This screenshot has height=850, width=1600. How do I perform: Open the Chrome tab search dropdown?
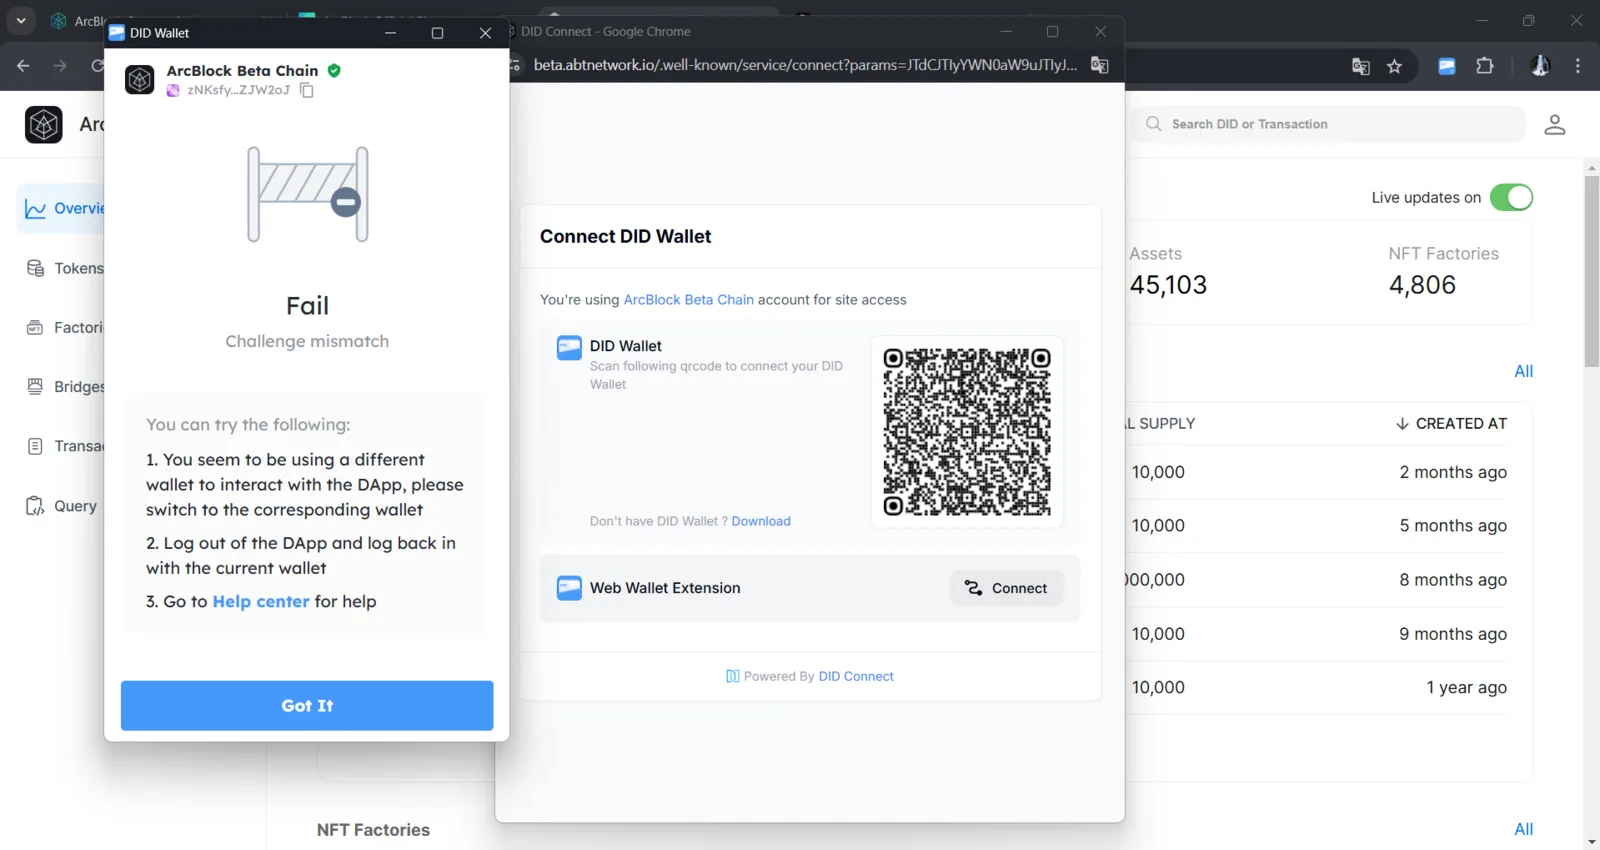click(x=21, y=20)
